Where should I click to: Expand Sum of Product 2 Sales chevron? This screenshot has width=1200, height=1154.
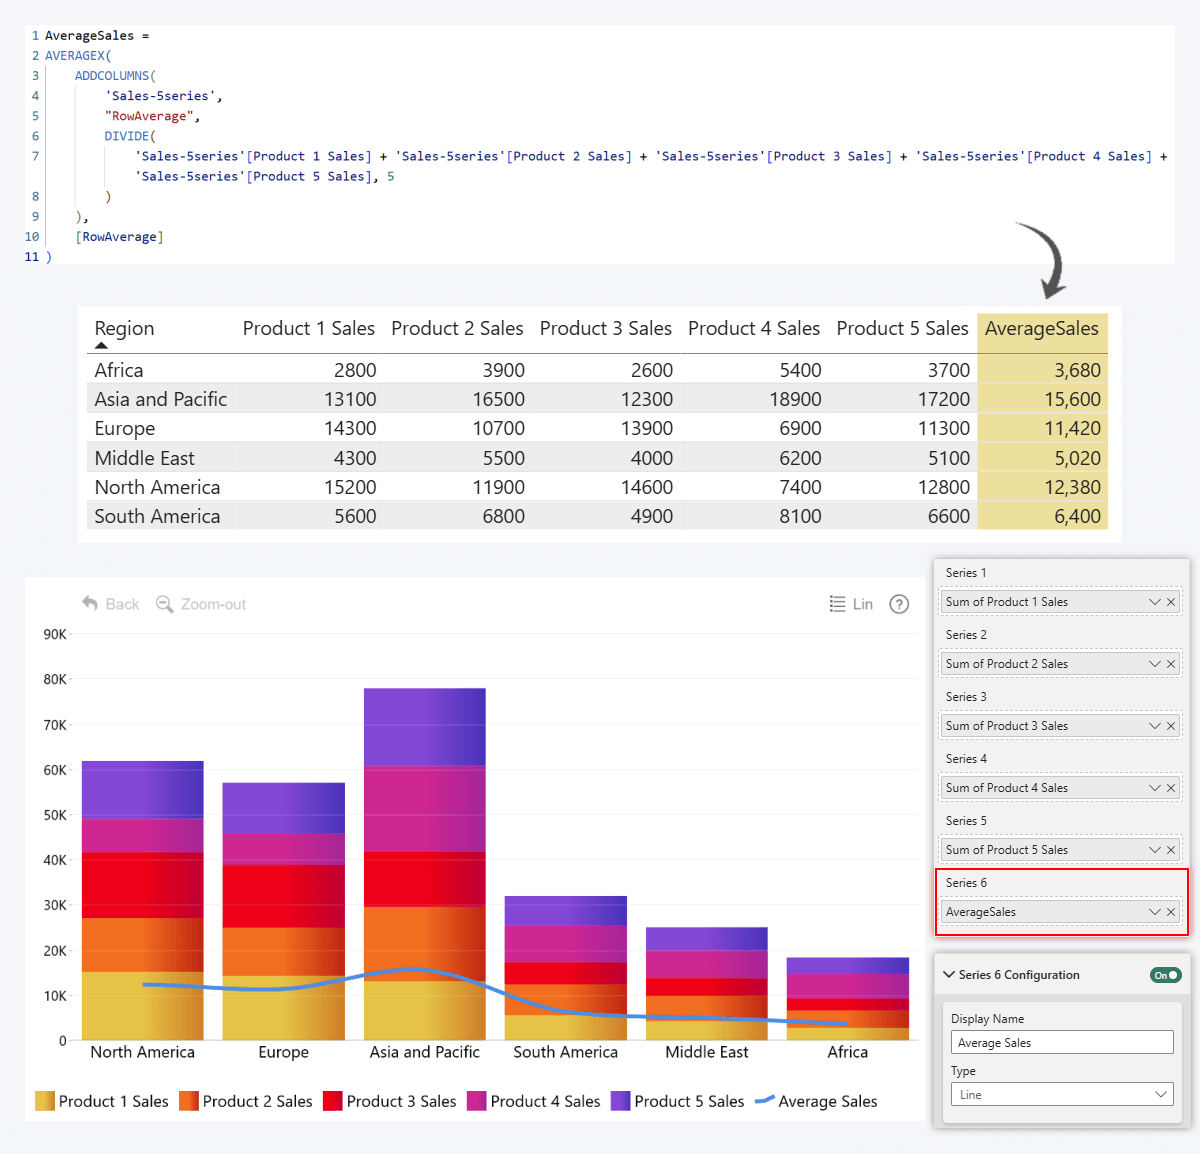1154,664
